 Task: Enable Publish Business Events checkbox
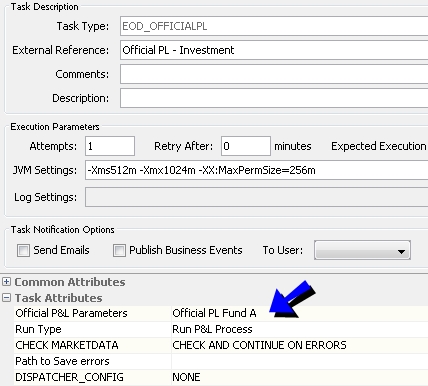tap(119, 250)
